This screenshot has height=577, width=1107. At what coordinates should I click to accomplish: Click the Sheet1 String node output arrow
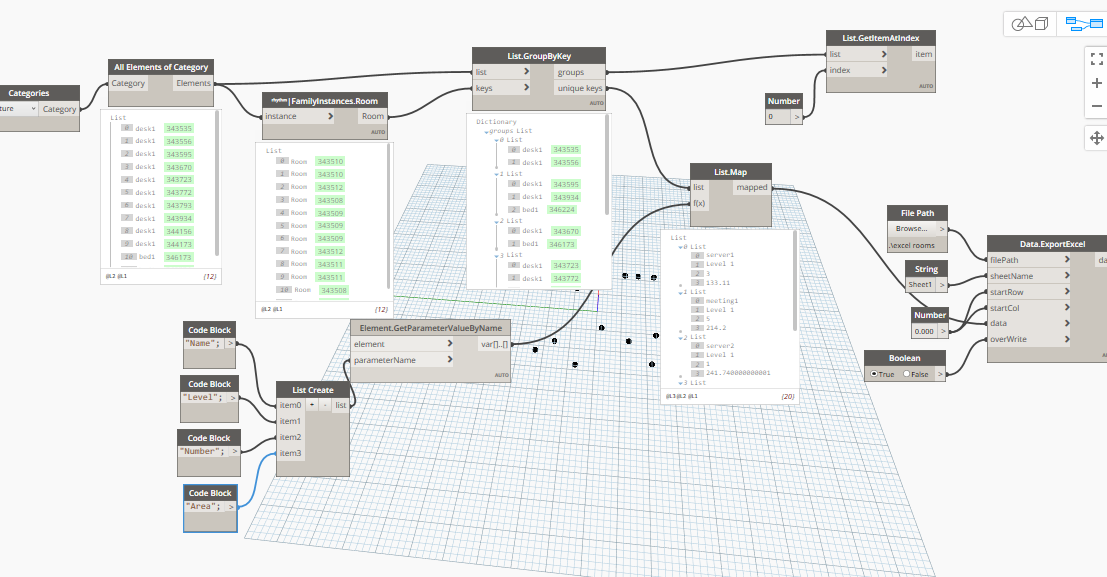tap(942, 285)
